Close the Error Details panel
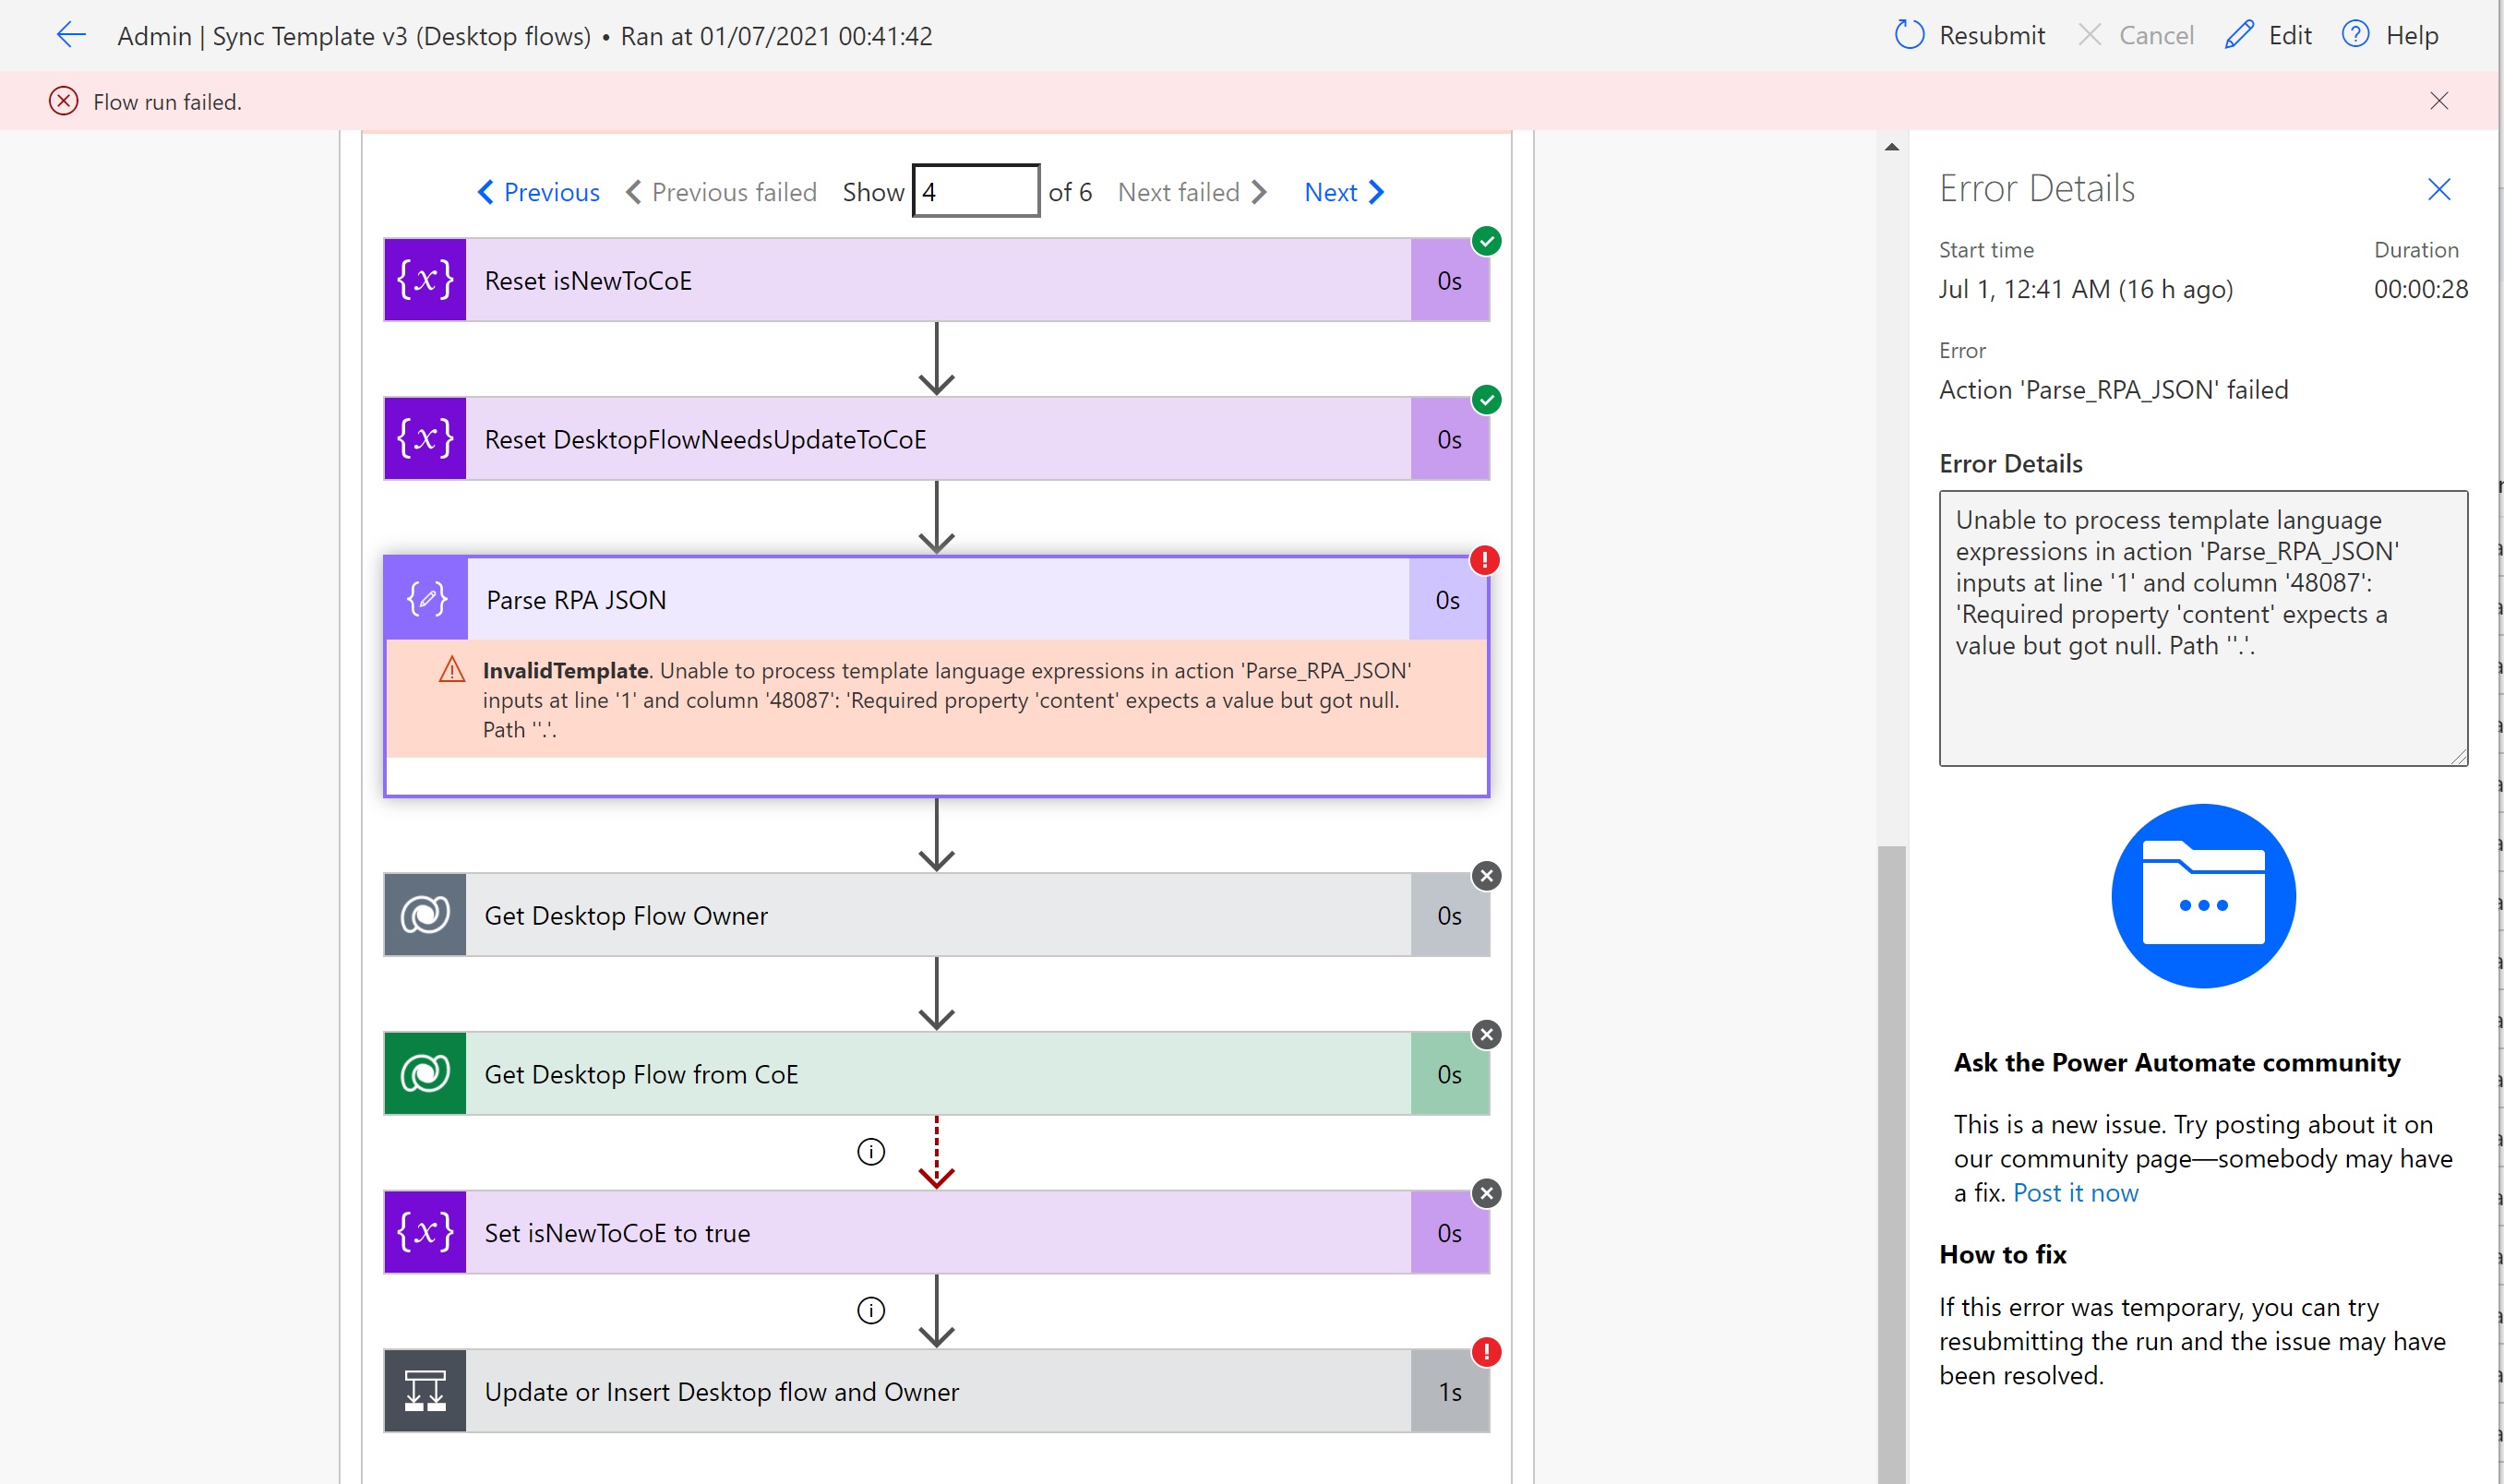This screenshot has width=2504, height=1484. click(2439, 189)
